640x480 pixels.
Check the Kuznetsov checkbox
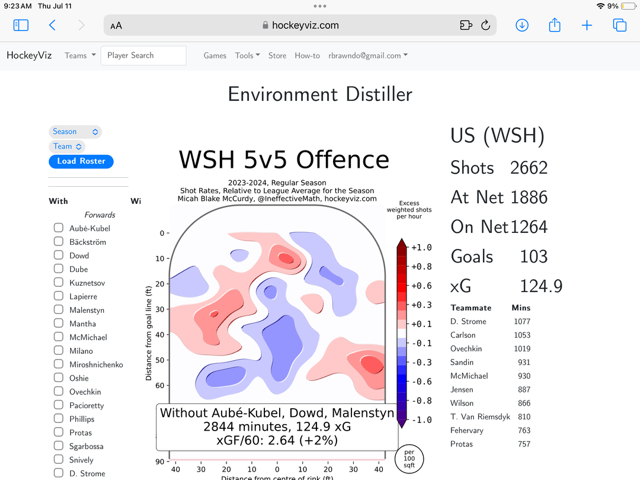(x=58, y=282)
